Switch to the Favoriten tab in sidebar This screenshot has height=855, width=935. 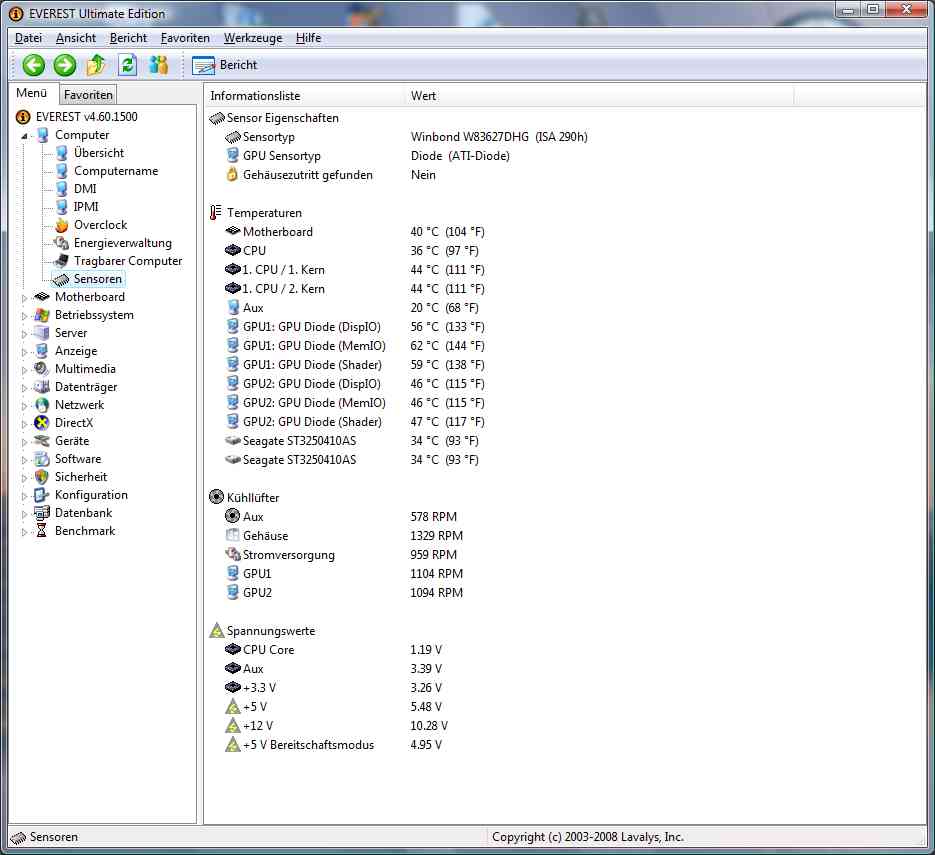coord(88,95)
